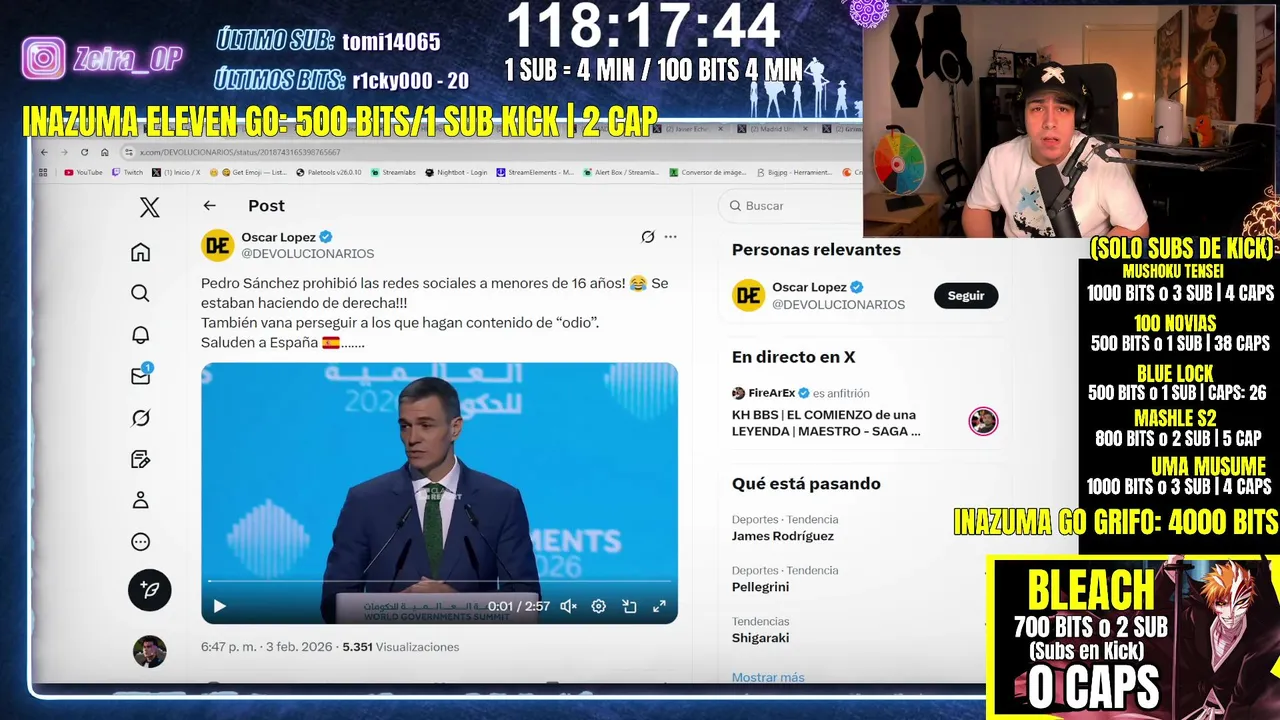Open the More options circle icon in the sidebar
This screenshot has width=1280, height=720.
point(140,542)
